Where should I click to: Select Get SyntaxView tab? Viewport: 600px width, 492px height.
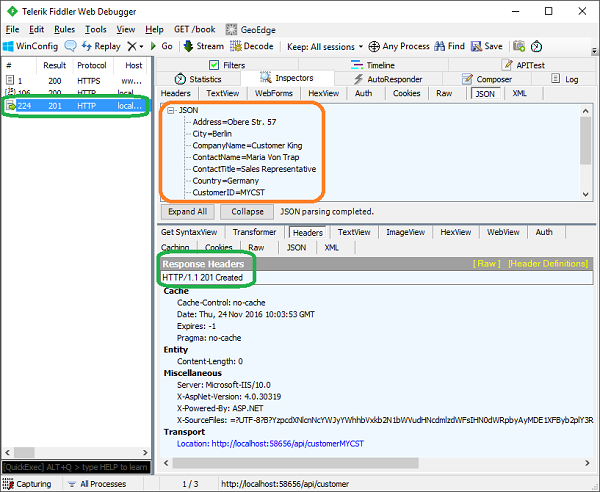(x=189, y=232)
